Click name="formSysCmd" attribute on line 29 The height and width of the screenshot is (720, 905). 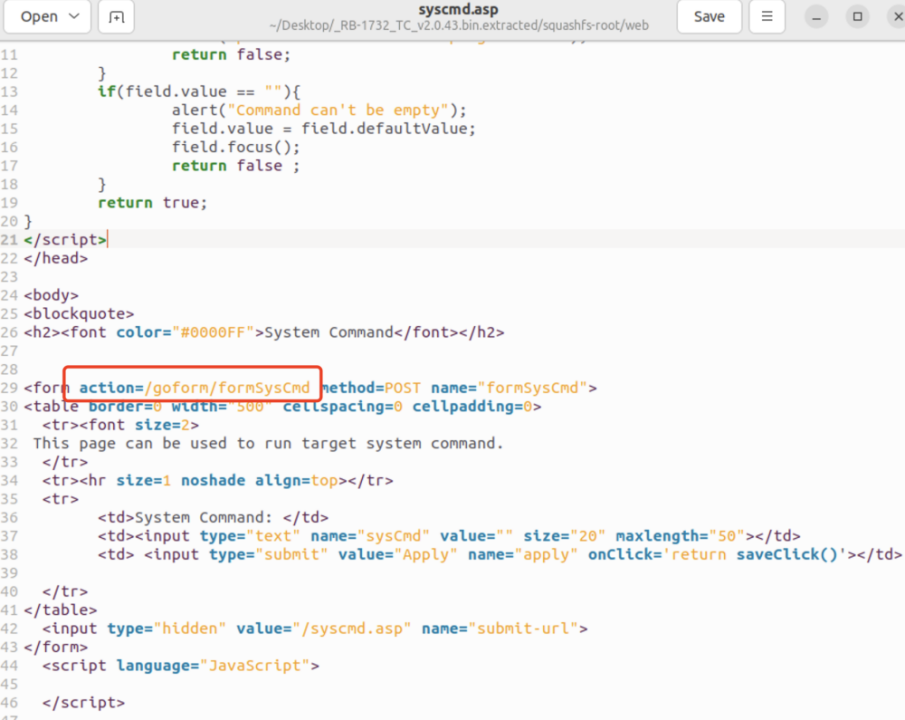pos(509,387)
